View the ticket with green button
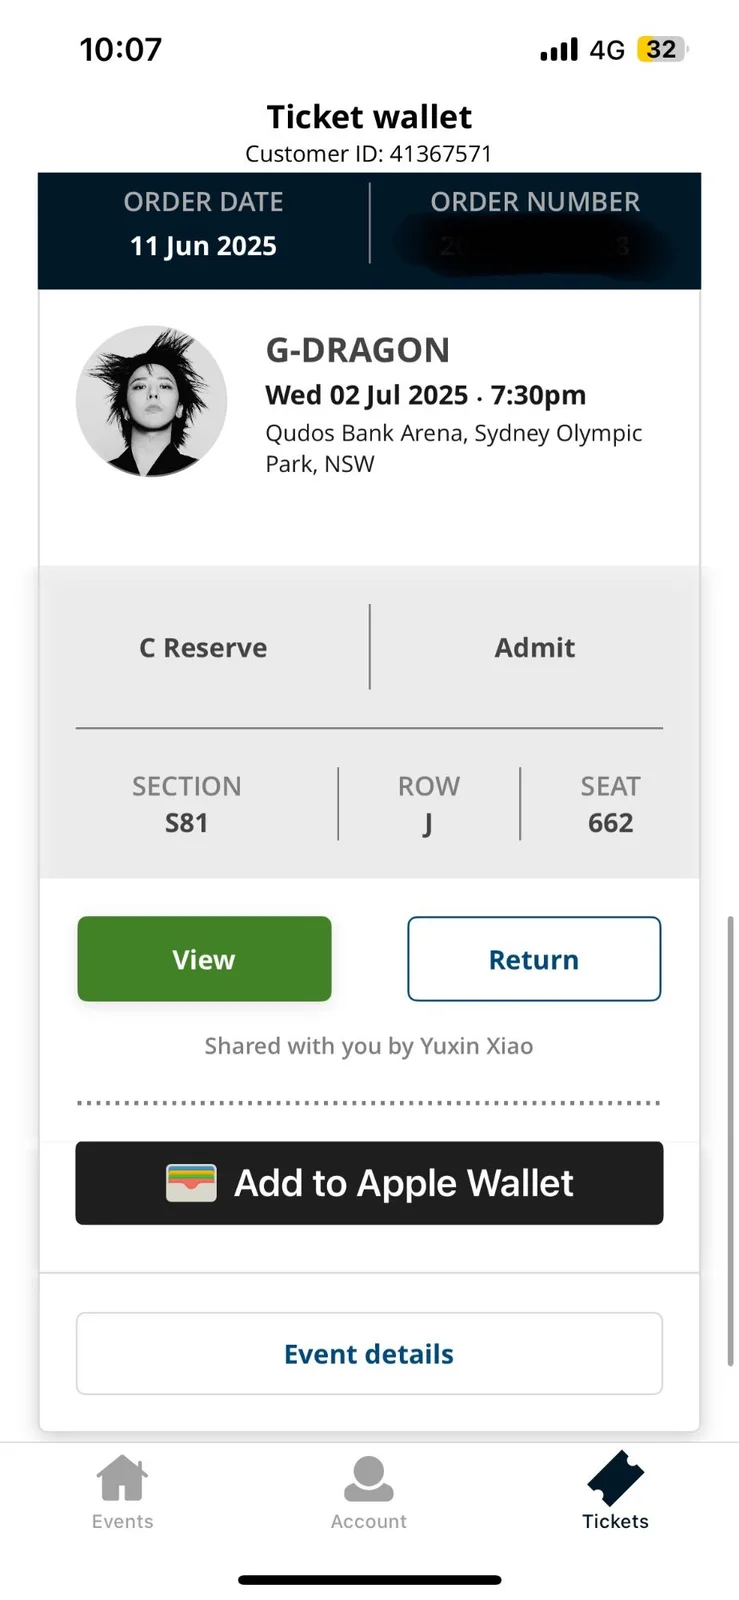This screenshot has width=739, height=1600. click(x=204, y=959)
